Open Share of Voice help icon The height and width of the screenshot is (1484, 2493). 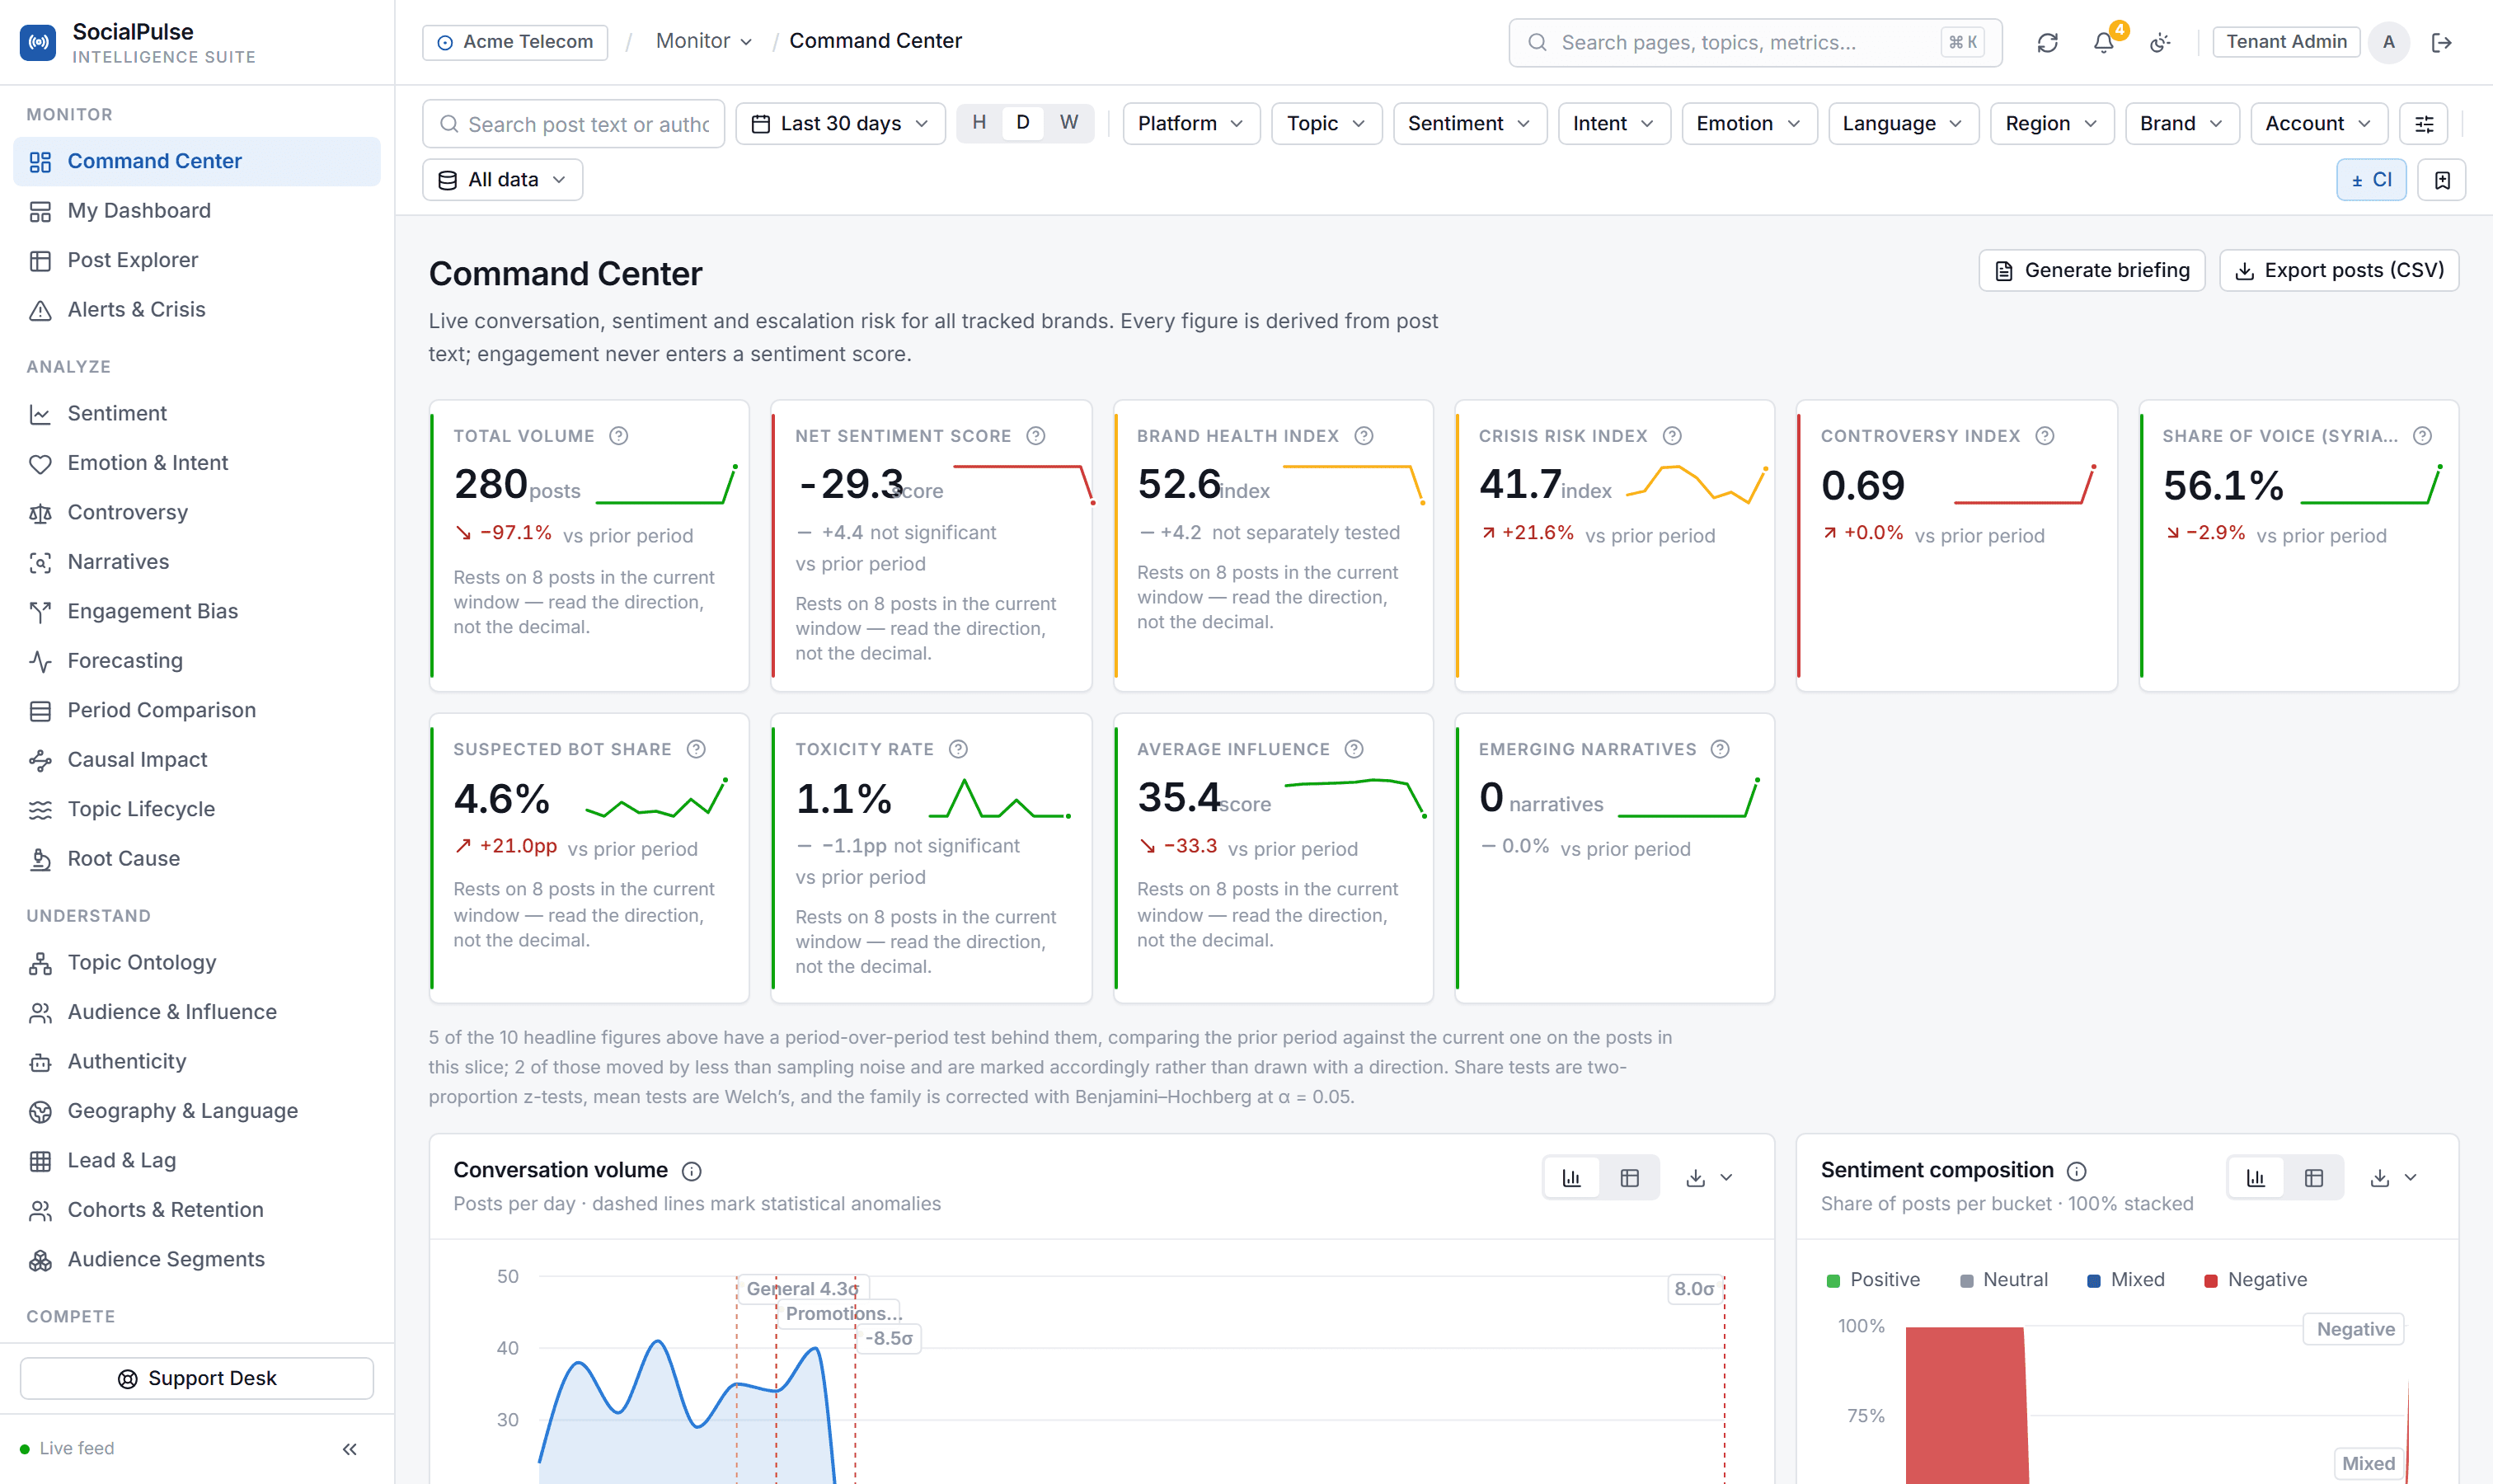tap(2422, 436)
